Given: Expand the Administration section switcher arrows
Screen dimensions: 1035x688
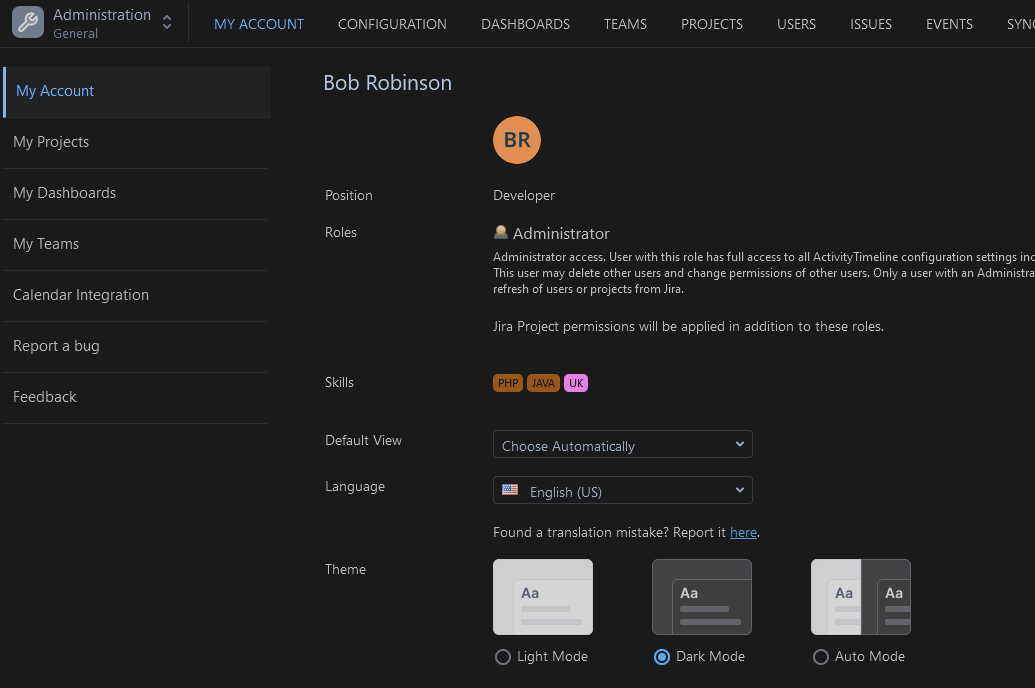Looking at the screenshot, I should [167, 23].
